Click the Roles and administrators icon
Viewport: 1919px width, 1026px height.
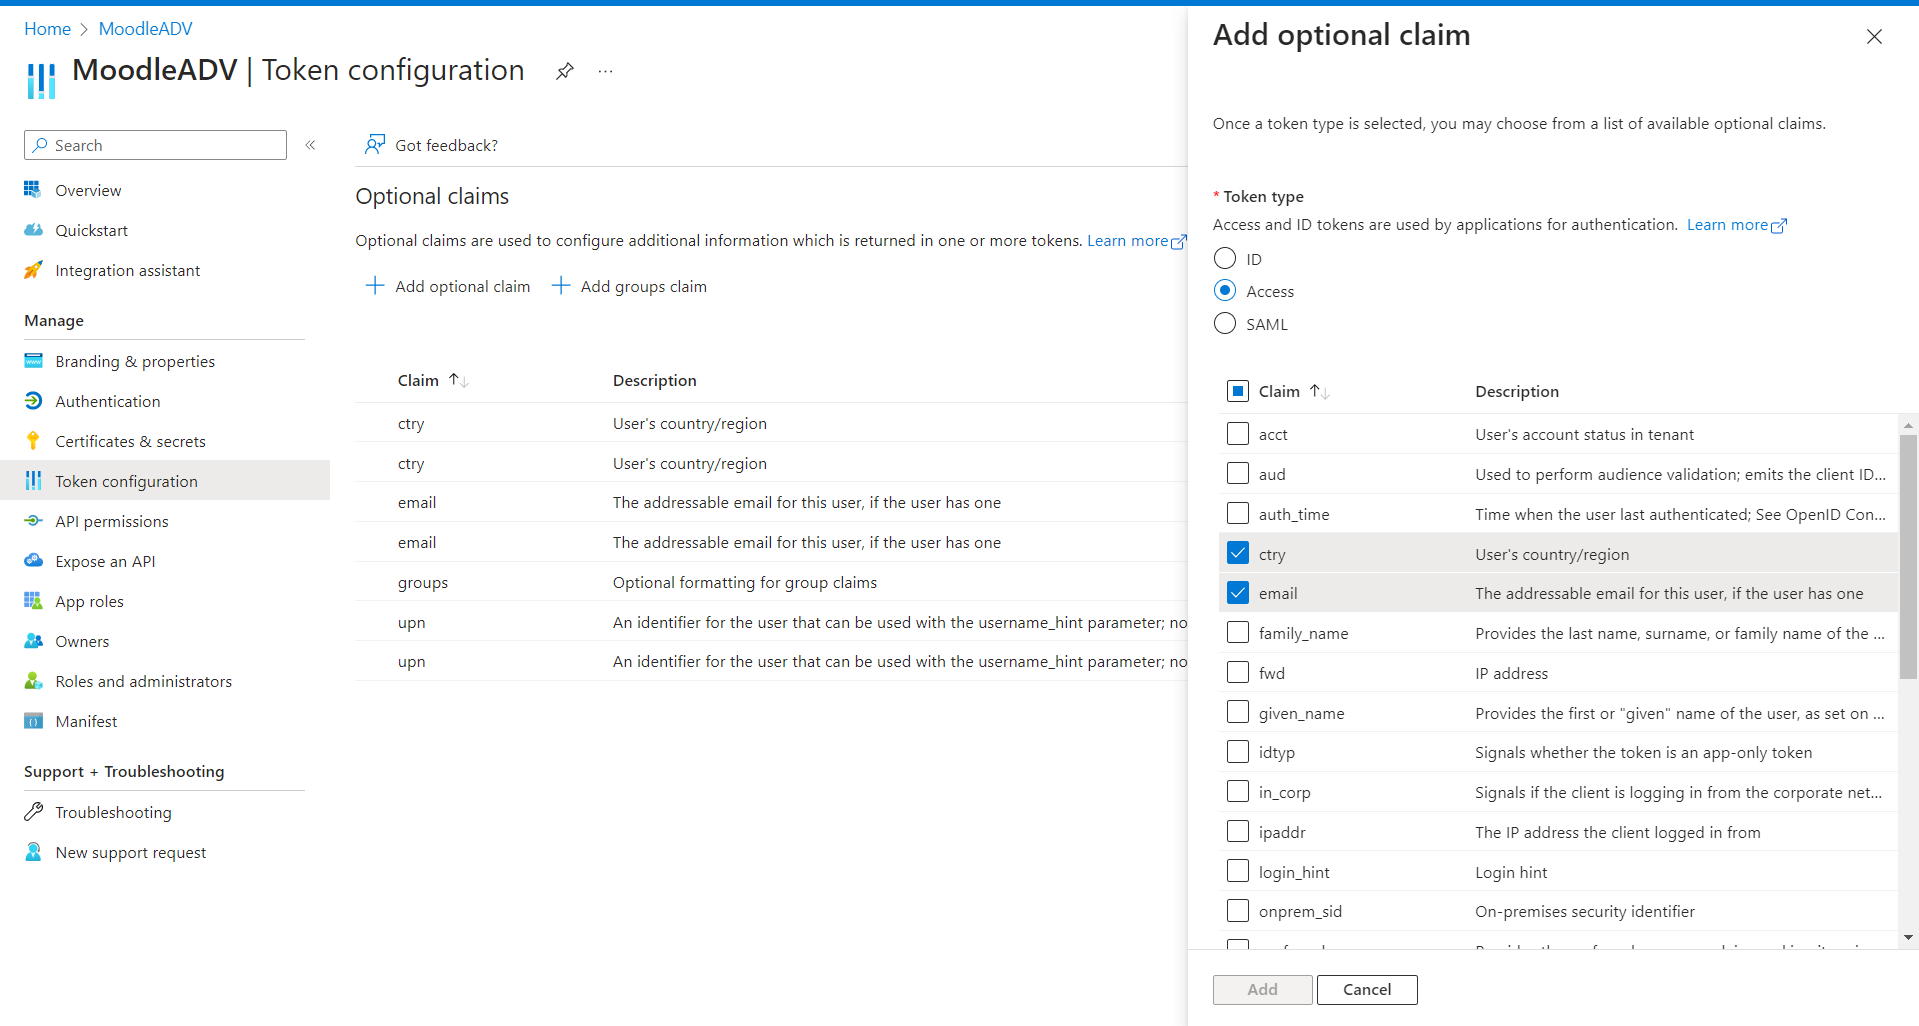coord(33,681)
